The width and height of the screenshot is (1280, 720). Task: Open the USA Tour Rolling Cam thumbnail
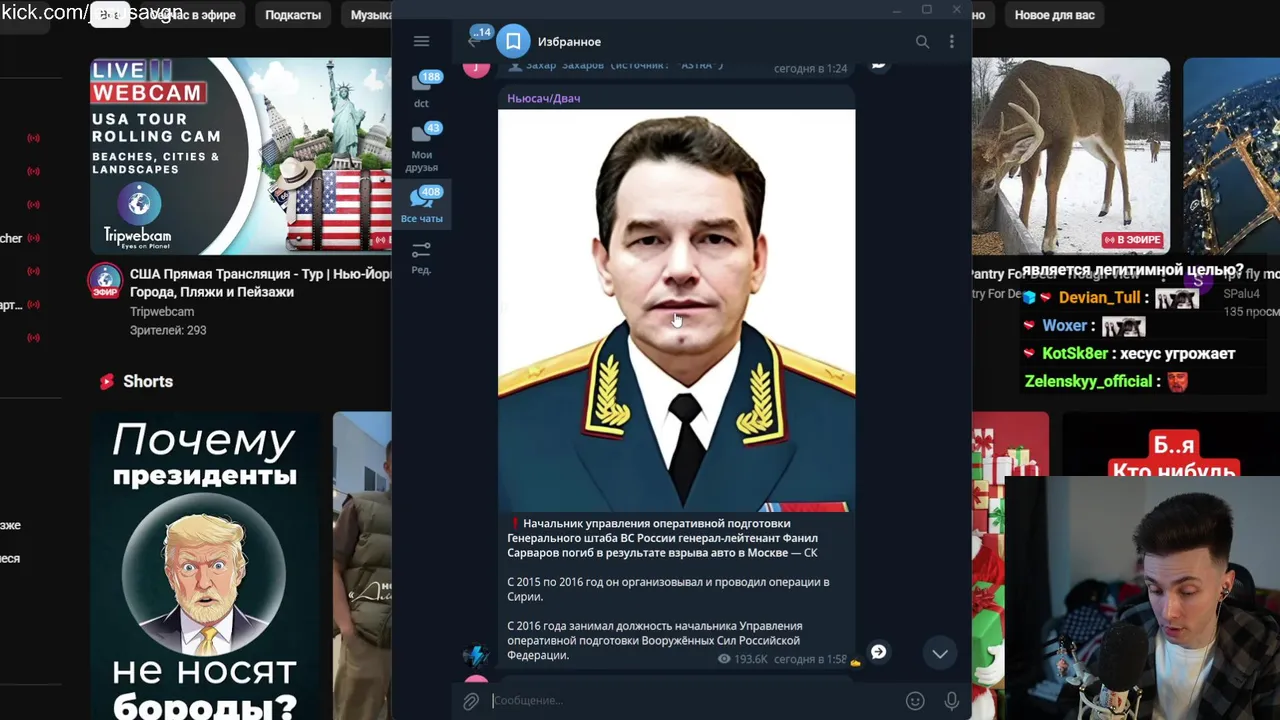pyautogui.click(x=241, y=155)
